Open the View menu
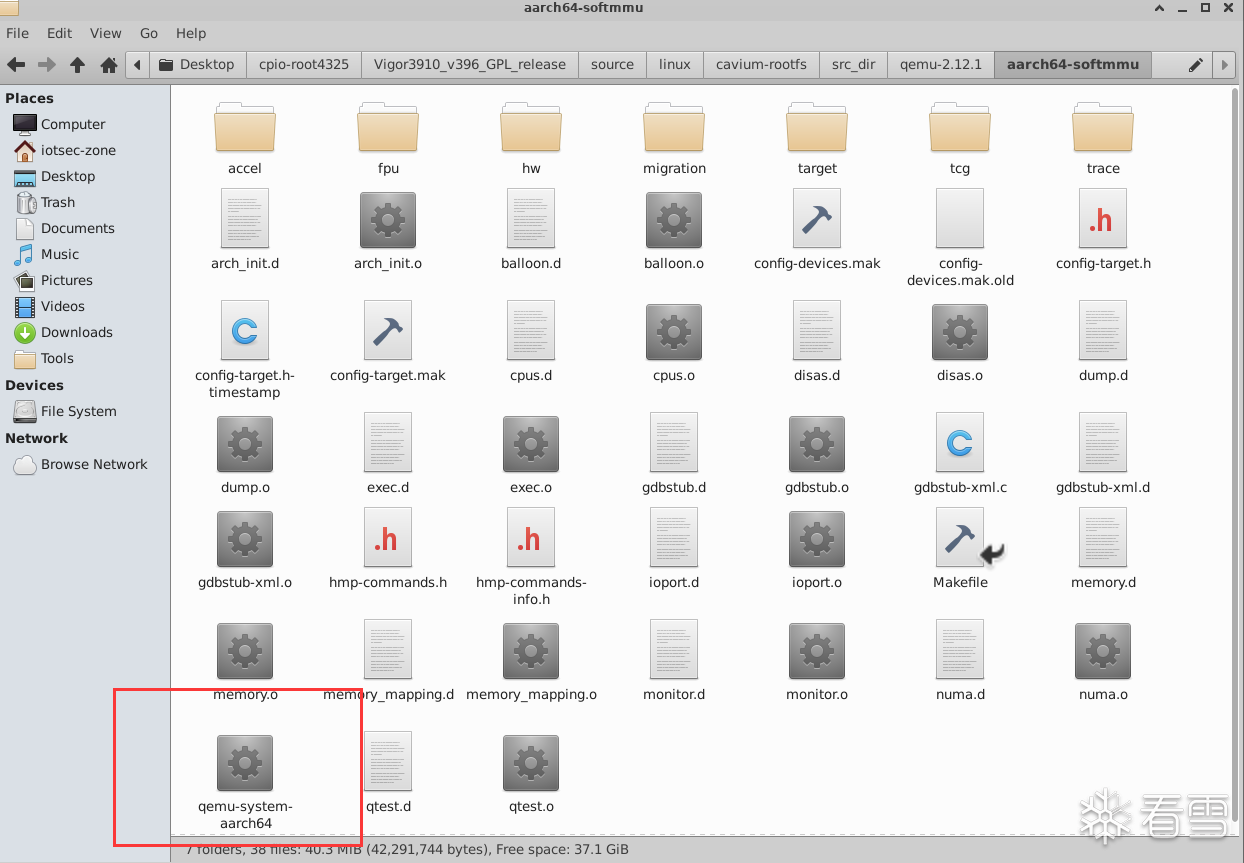The height and width of the screenshot is (863, 1244). pyautogui.click(x=106, y=33)
